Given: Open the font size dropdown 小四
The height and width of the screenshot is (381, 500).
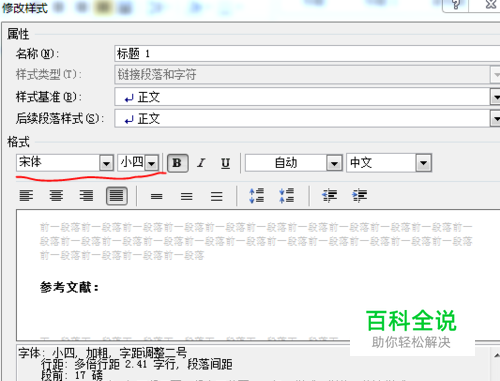Looking at the screenshot, I should tap(152, 163).
